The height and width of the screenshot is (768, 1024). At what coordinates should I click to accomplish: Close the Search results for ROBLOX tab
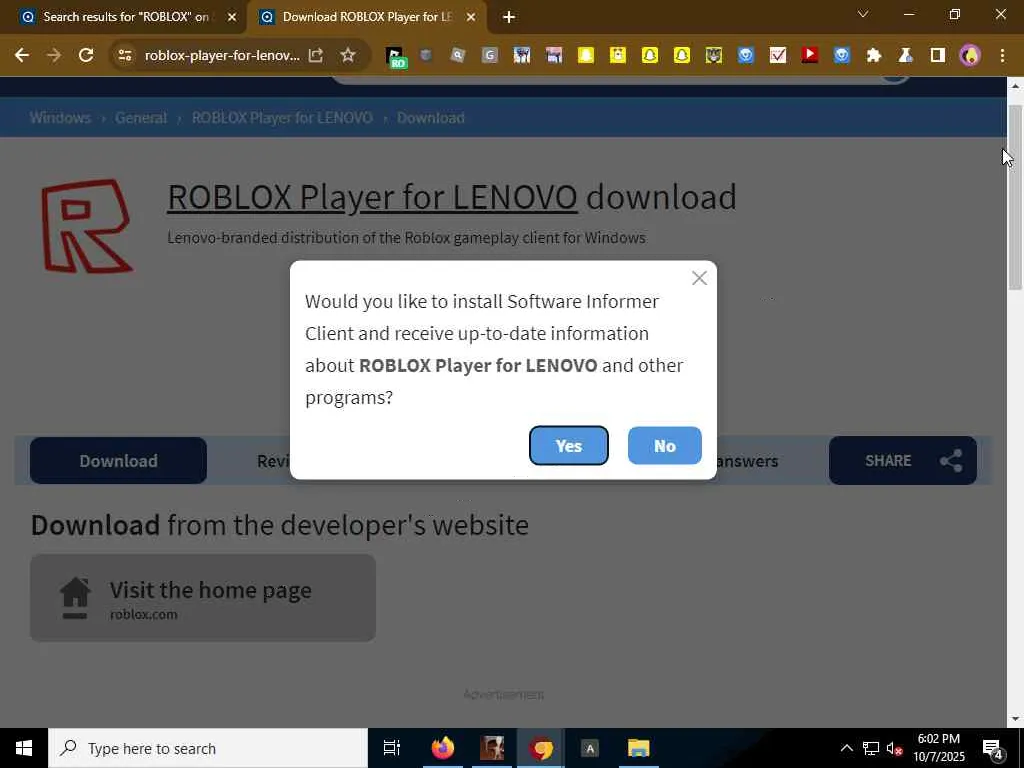point(232,17)
